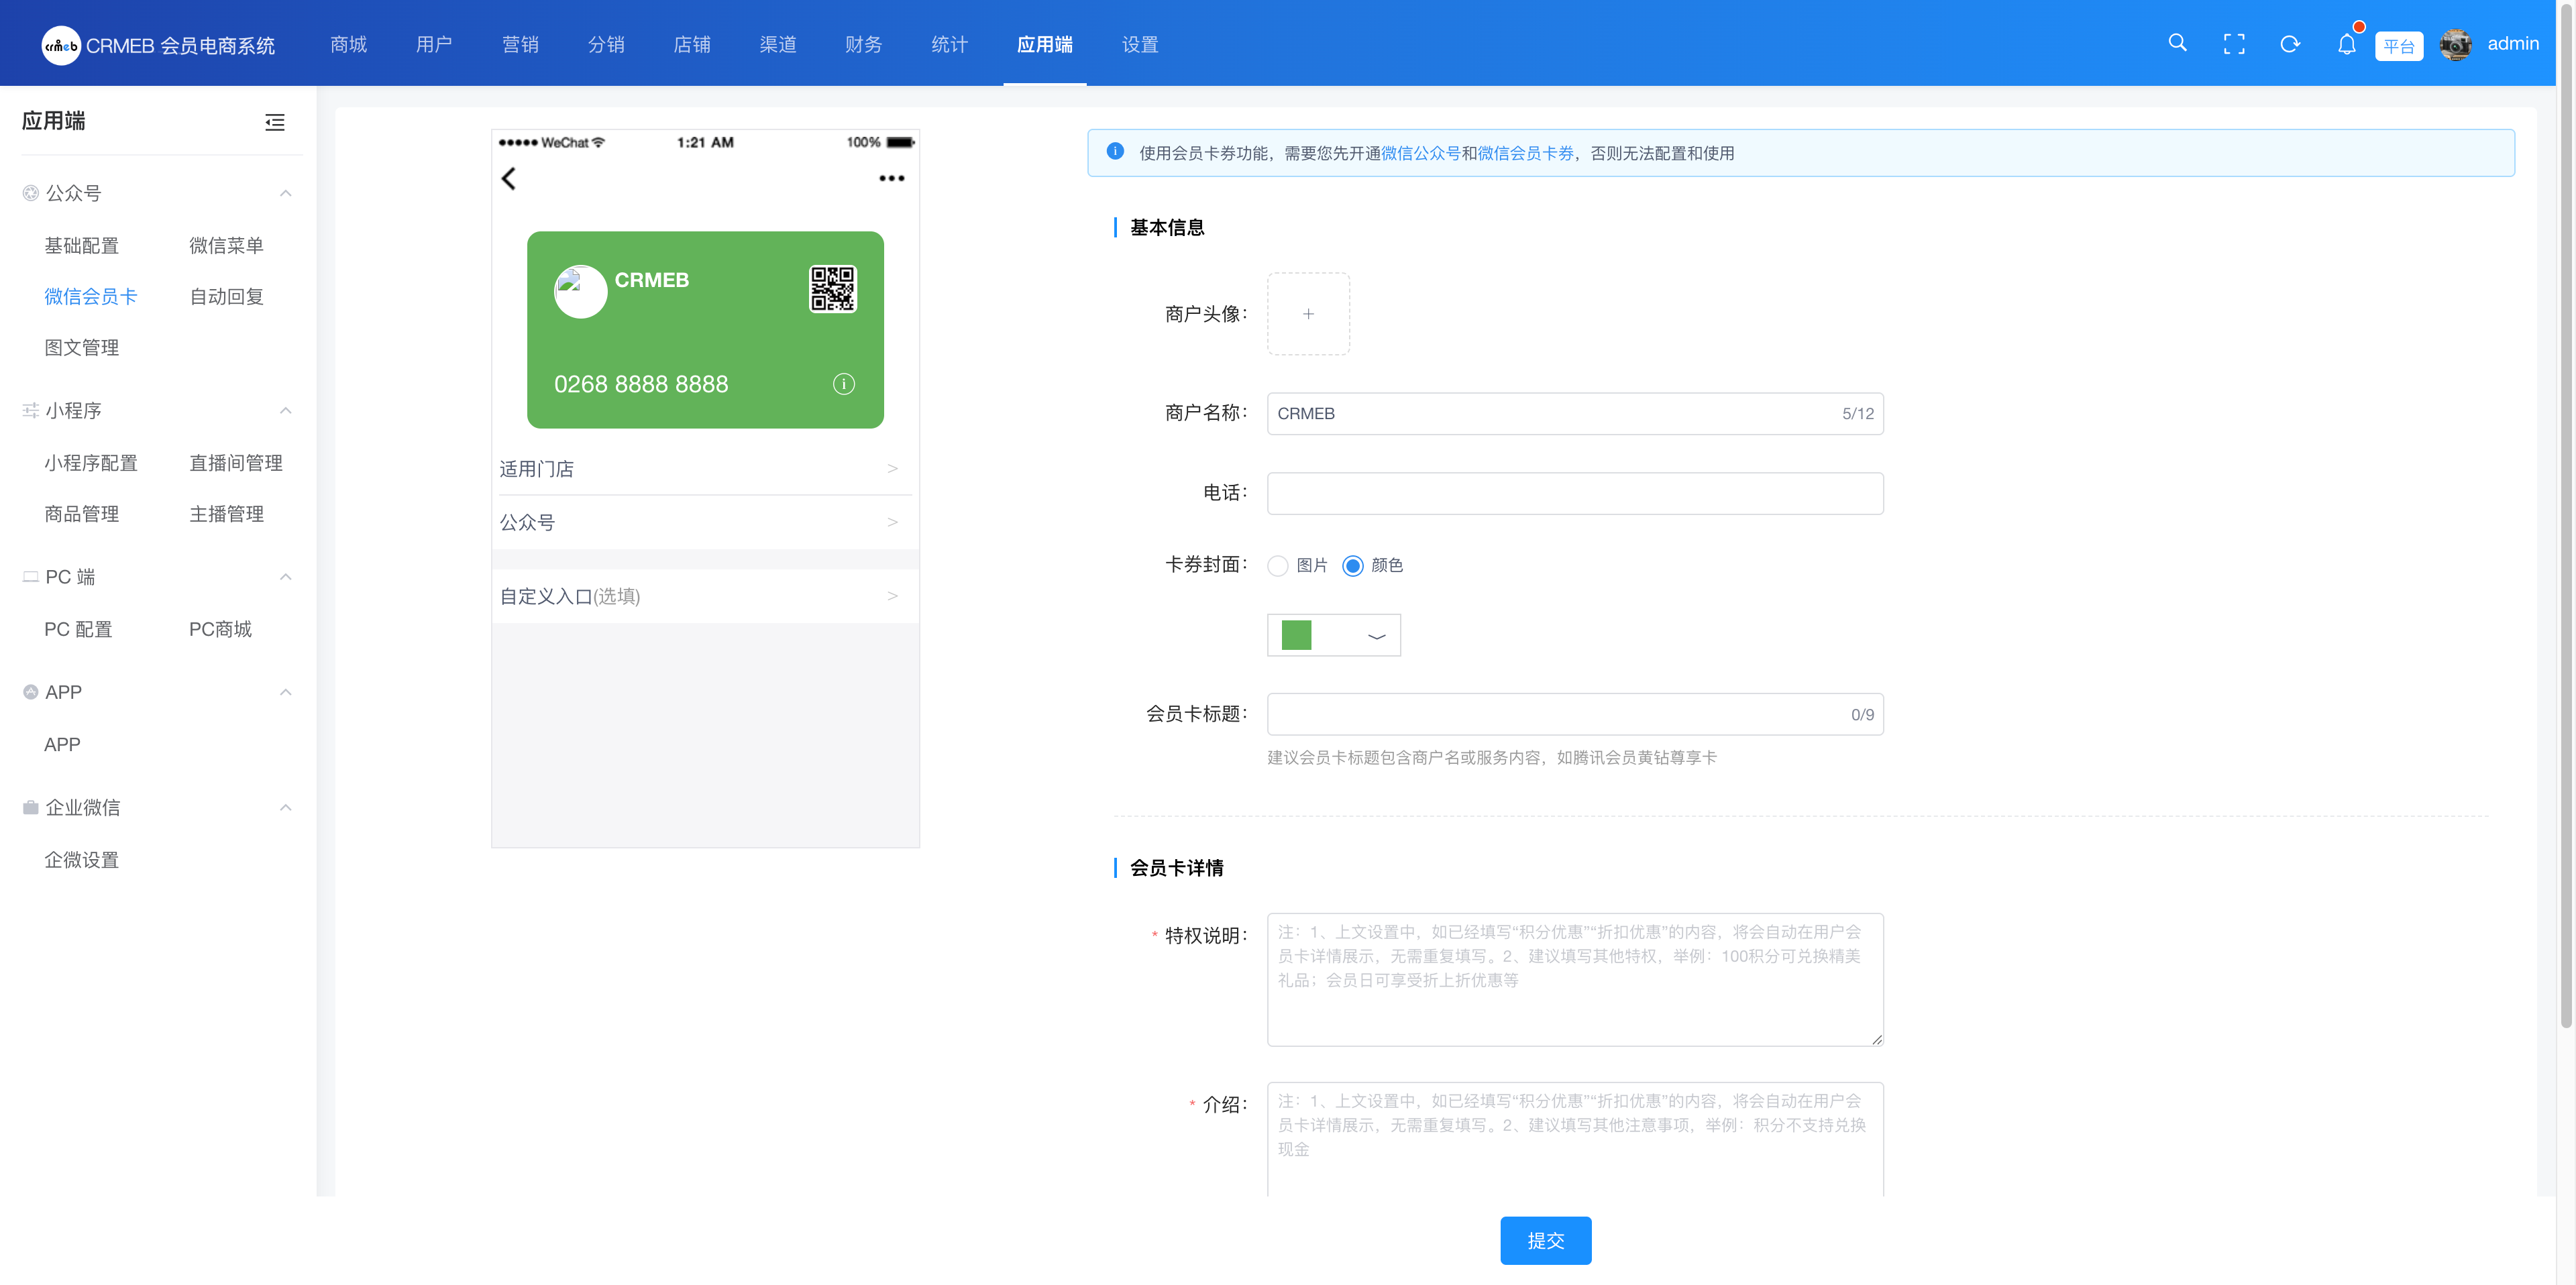The width and height of the screenshot is (2576, 1285).
Task: Click the back arrow in phone preview
Action: click(x=508, y=178)
